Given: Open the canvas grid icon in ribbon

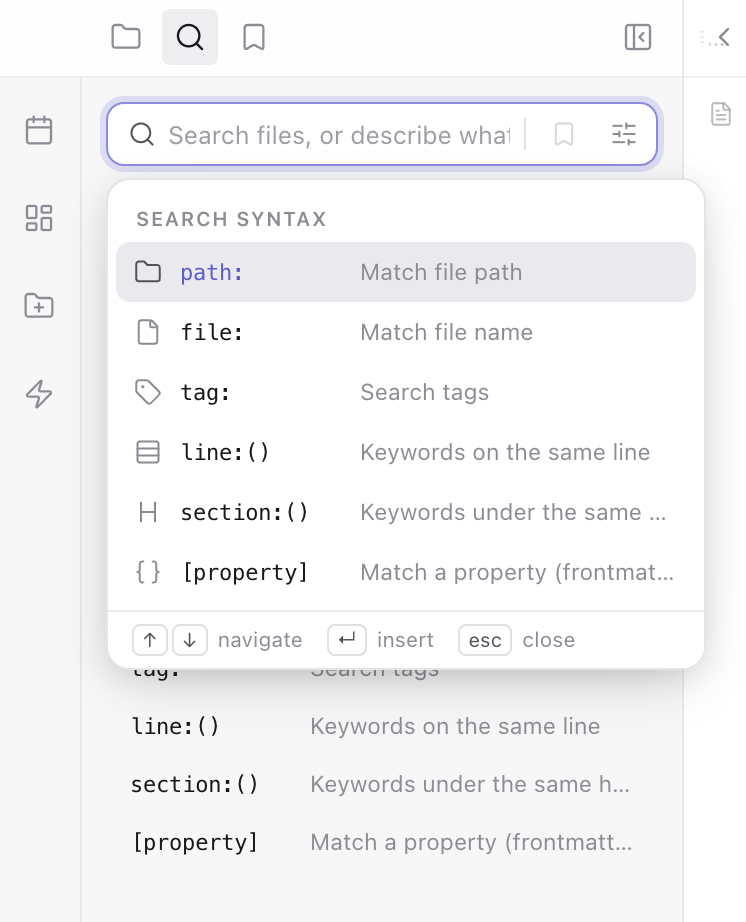Looking at the screenshot, I should (39, 218).
